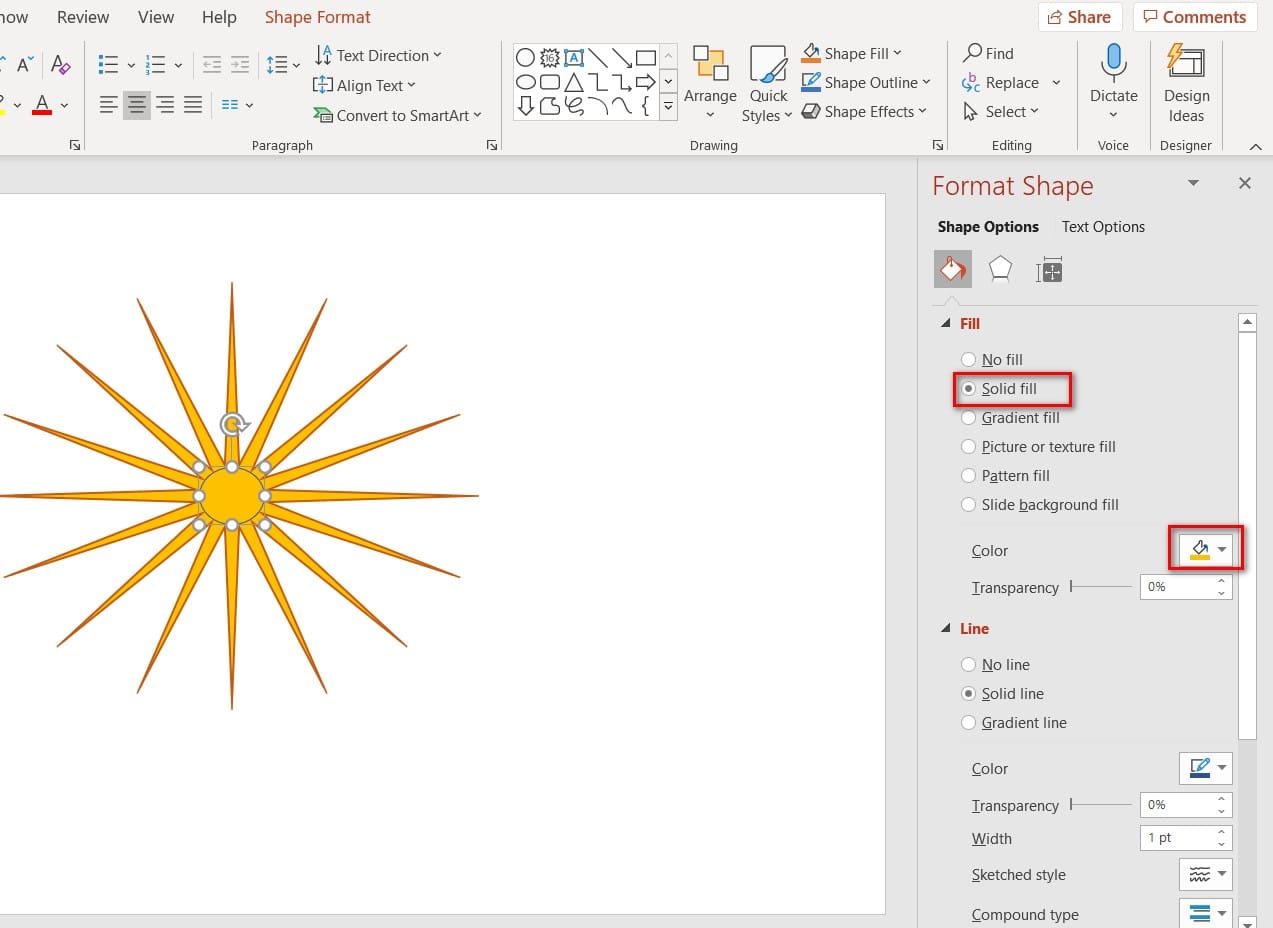Screen dimensions: 1273x928
Task: Select the Gradient fill option
Action: pos(1010,417)
